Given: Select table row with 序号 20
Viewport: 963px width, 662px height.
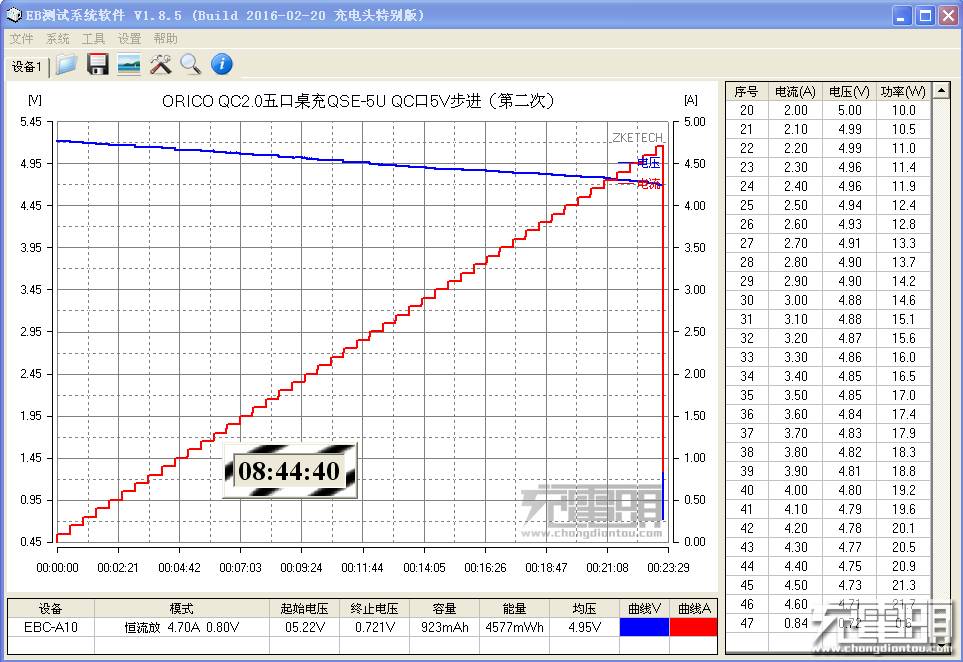Looking at the screenshot, I should 829,111.
